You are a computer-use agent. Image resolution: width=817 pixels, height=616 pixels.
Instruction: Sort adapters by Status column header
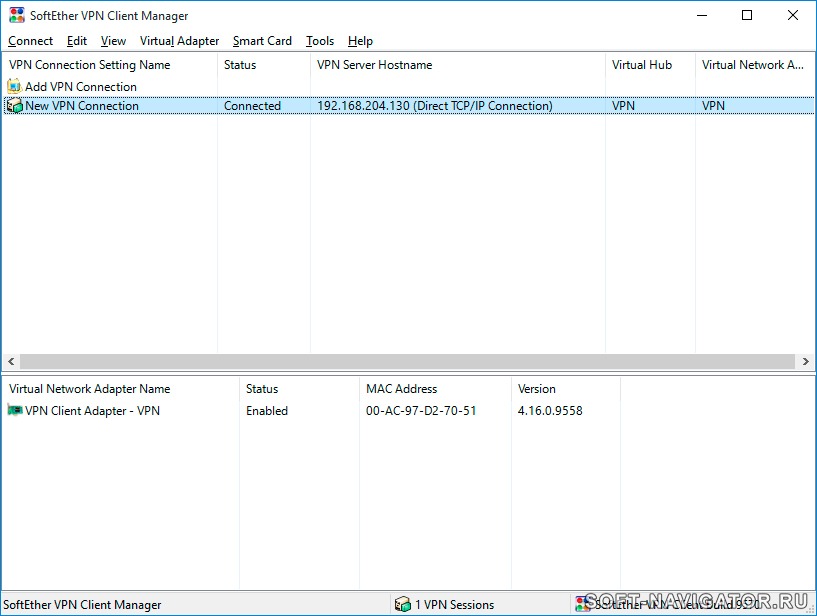tap(299, 389)
